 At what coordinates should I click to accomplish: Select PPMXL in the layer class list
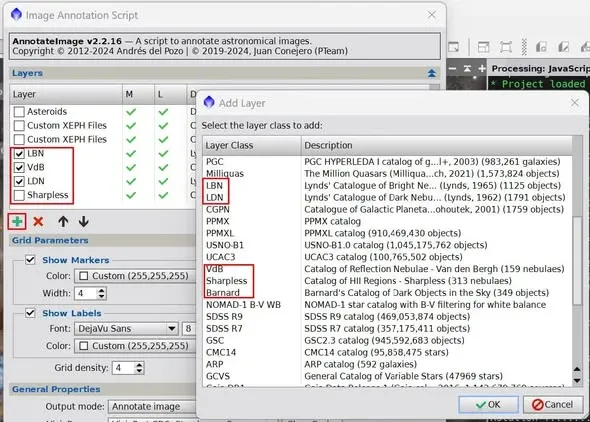pos(220,233)
